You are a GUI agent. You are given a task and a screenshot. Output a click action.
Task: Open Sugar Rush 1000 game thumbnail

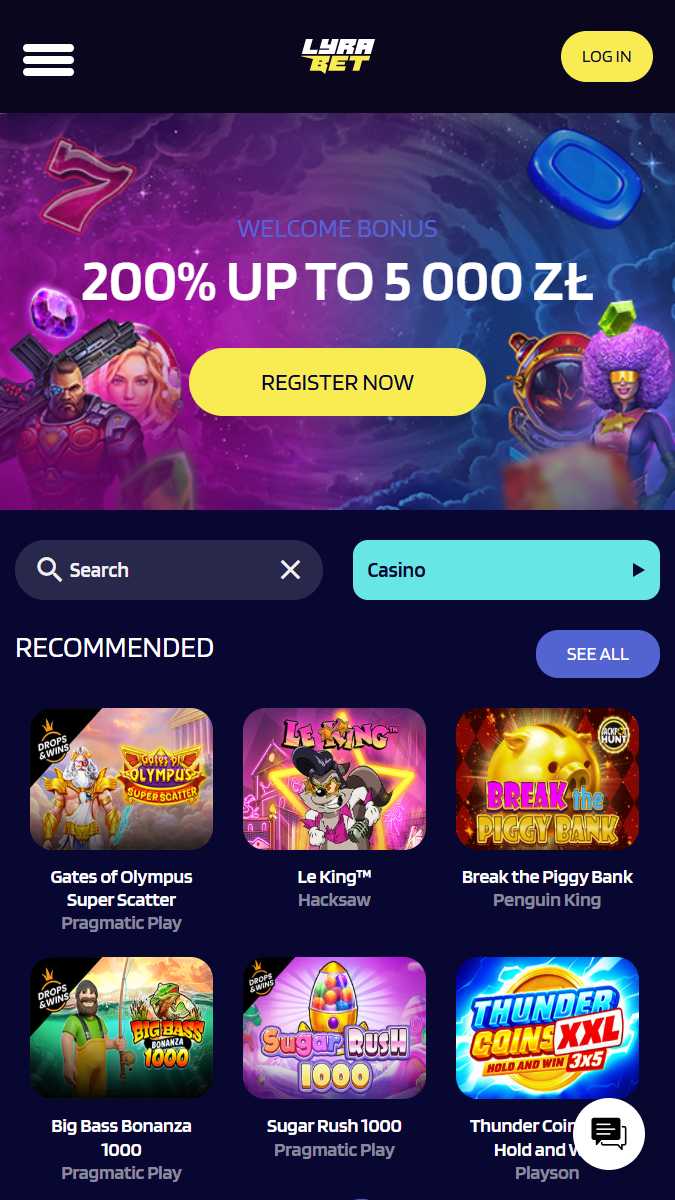click(334, 1028)
